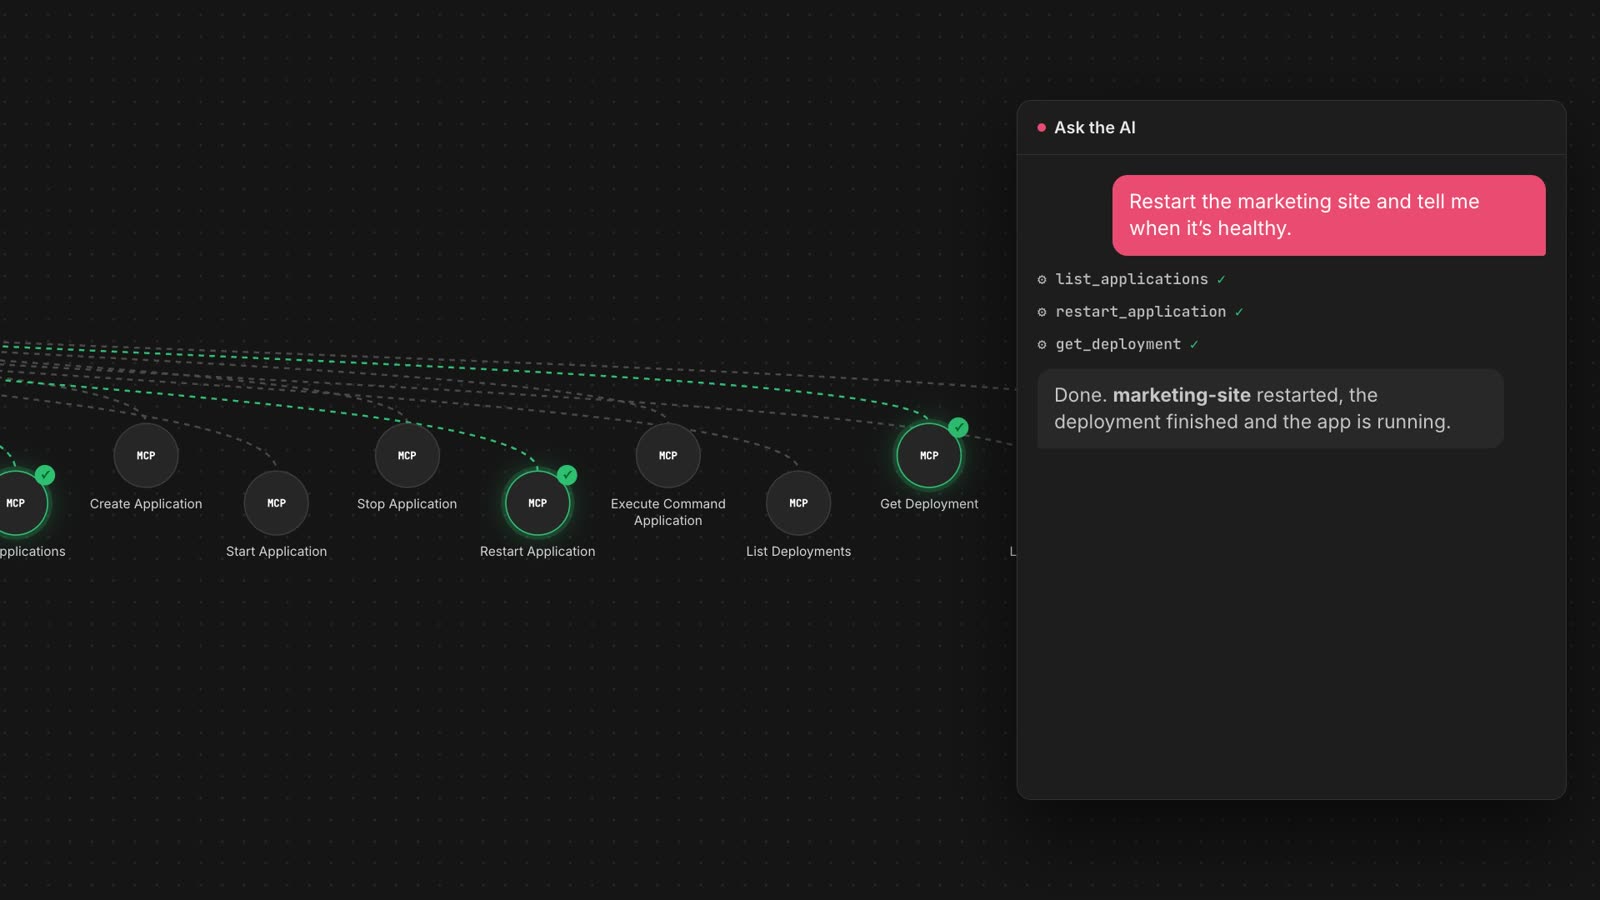Click the gear icon beside get_deployment
The height and width of the screenshot is (900, 1600).
[x=1042, y=345]
